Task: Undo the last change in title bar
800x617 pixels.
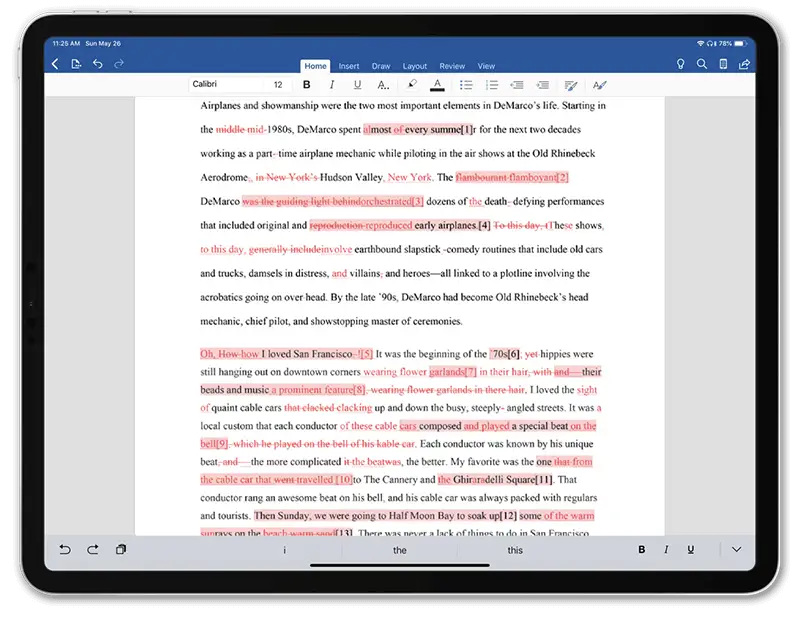Action: (x=97, y=65)
